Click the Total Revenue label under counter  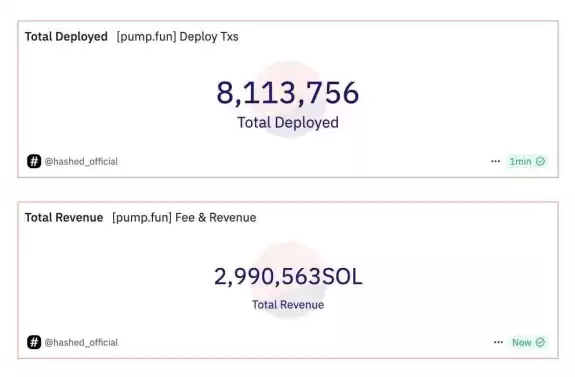tap(288, 304)
